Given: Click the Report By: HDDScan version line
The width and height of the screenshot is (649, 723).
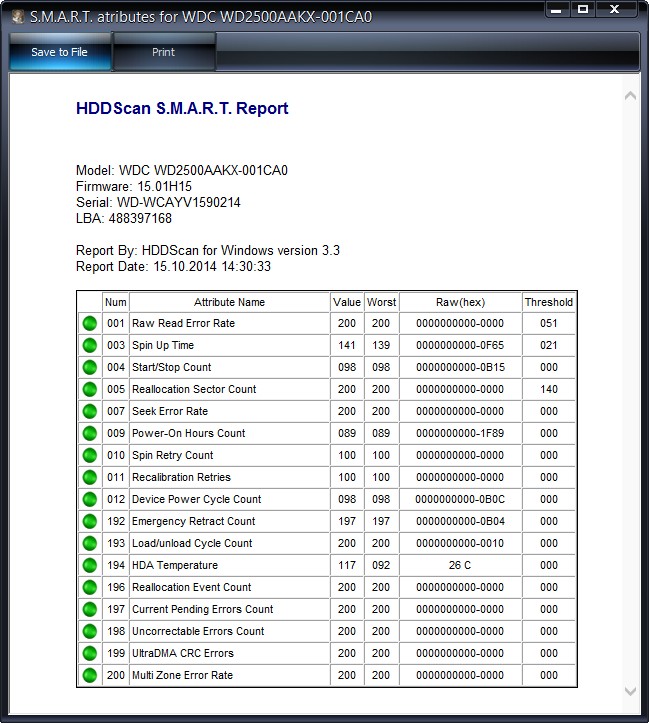Looking at the screenshot, I should click(208, 250).
